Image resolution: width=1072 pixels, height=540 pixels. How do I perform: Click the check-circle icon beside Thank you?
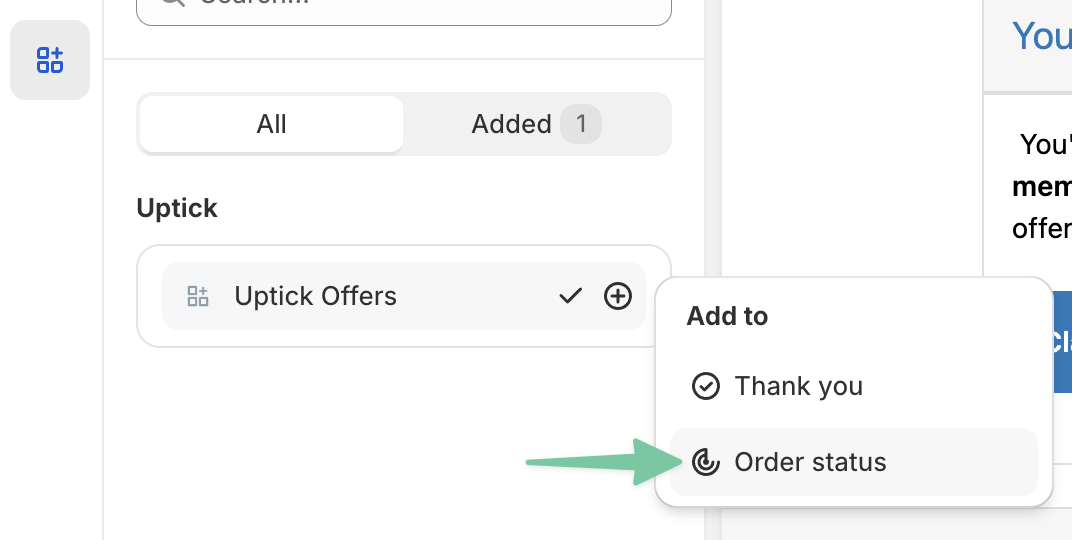(706, 386)
